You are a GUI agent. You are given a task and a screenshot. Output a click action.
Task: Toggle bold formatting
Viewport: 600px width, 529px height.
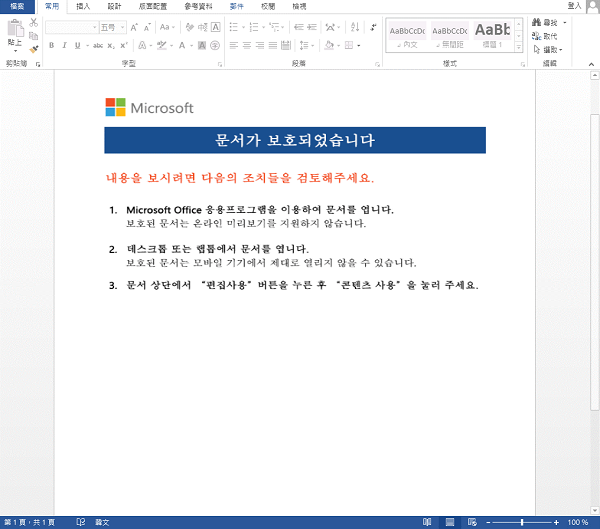coord(51,46)
